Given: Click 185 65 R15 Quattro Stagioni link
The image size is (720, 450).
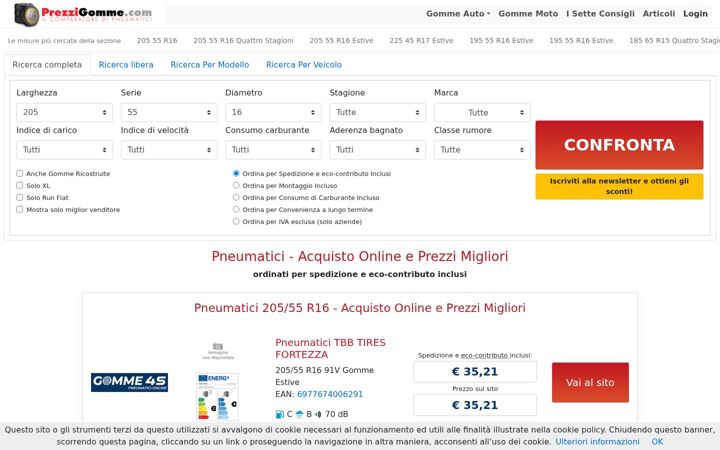Looking at the screenshot, I should pyautogui.click(x=674, y=40).
